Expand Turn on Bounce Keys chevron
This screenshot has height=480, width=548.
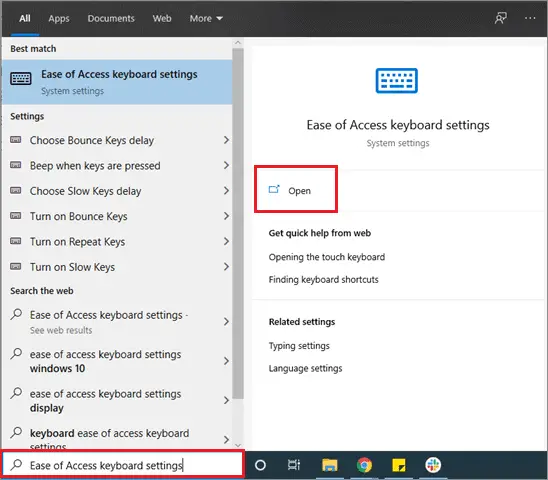click(x=226, y=216)
